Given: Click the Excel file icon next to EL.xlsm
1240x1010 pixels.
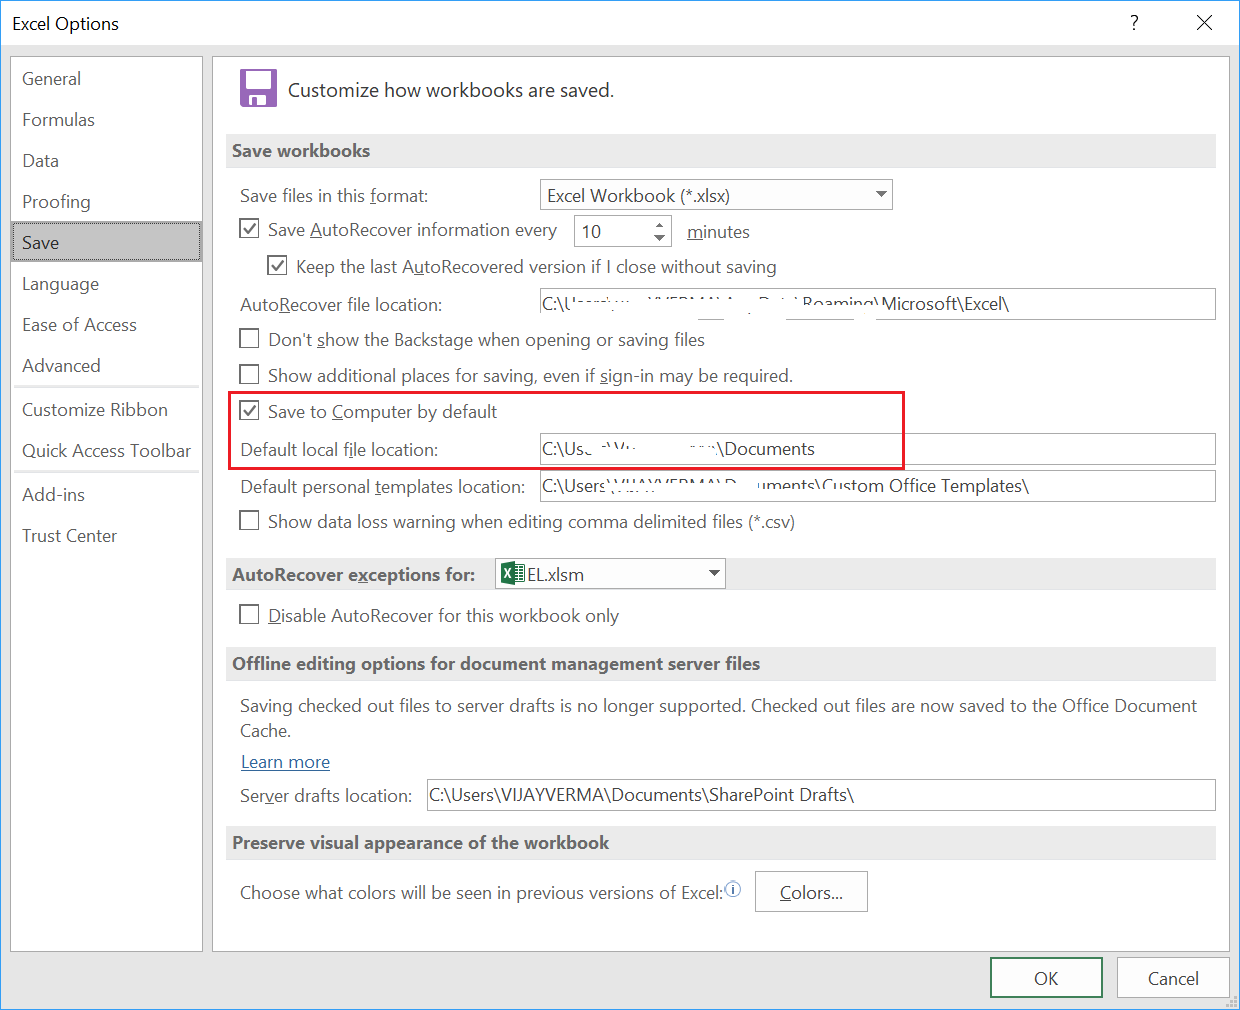Looking at the screenshot, I should 512,573.
